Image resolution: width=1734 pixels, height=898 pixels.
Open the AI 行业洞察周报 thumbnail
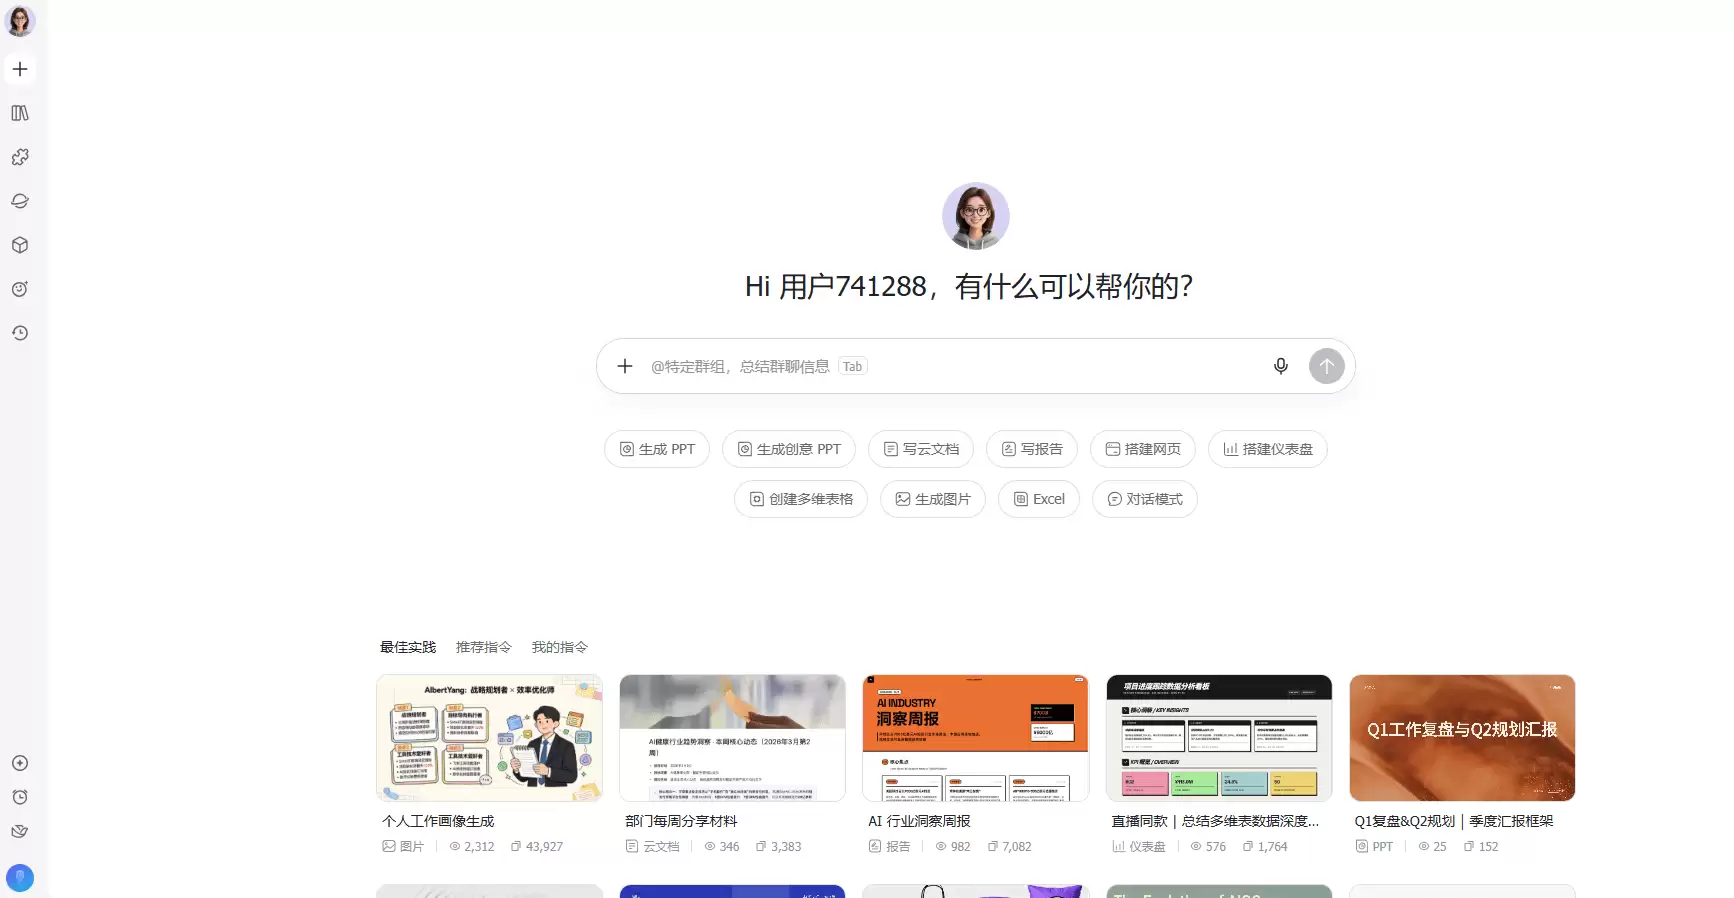pyautogui.click(x=976, y=738)
